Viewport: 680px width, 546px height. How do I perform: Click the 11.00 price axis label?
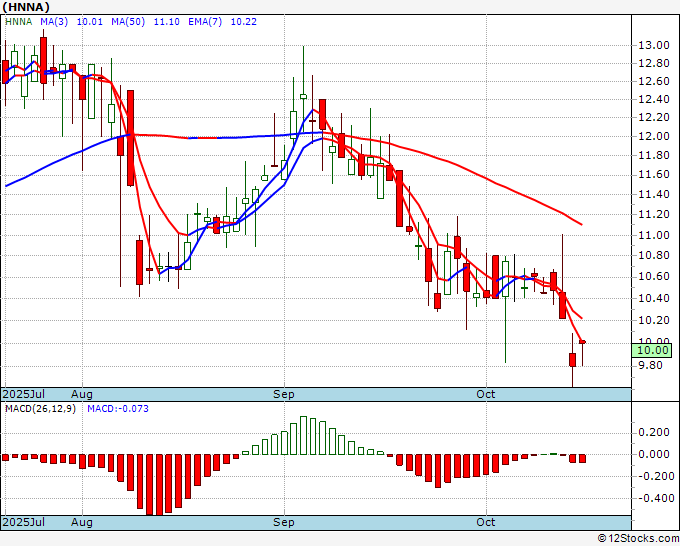pos(654,235)
